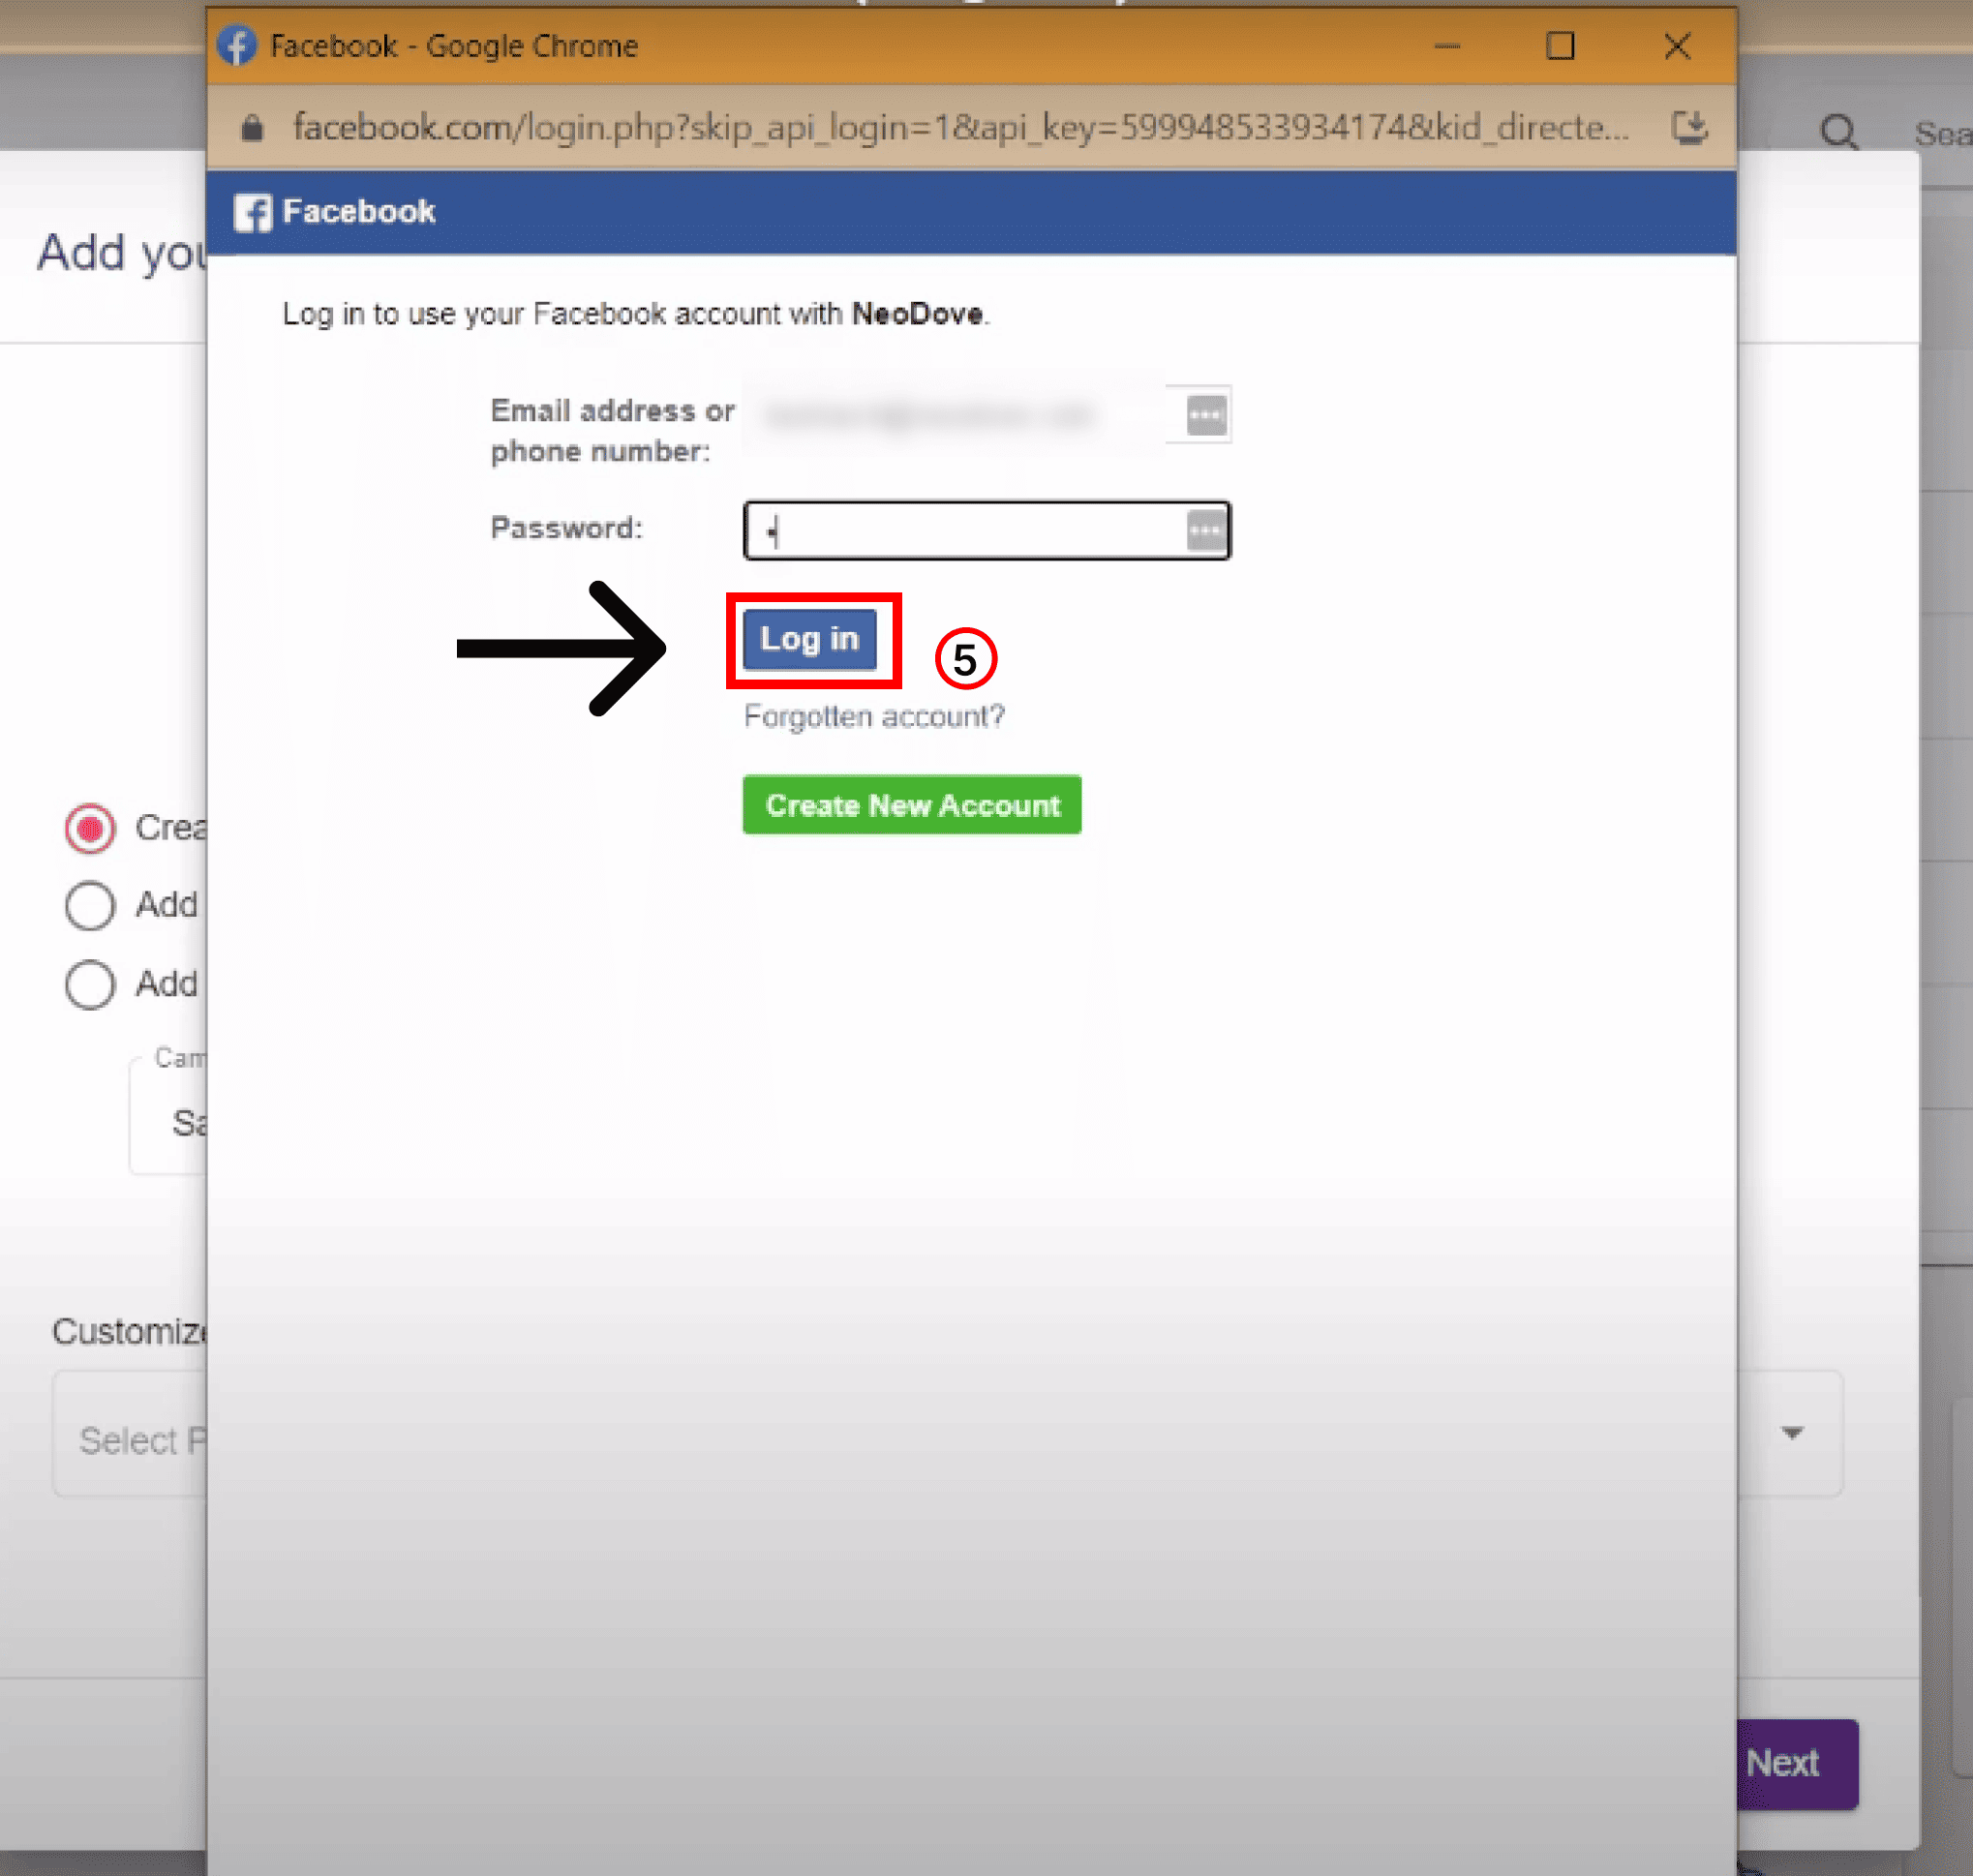This screenshot has width=1973, height=1876.
Task: Click inside the Password input field
Action: (970, 530)
